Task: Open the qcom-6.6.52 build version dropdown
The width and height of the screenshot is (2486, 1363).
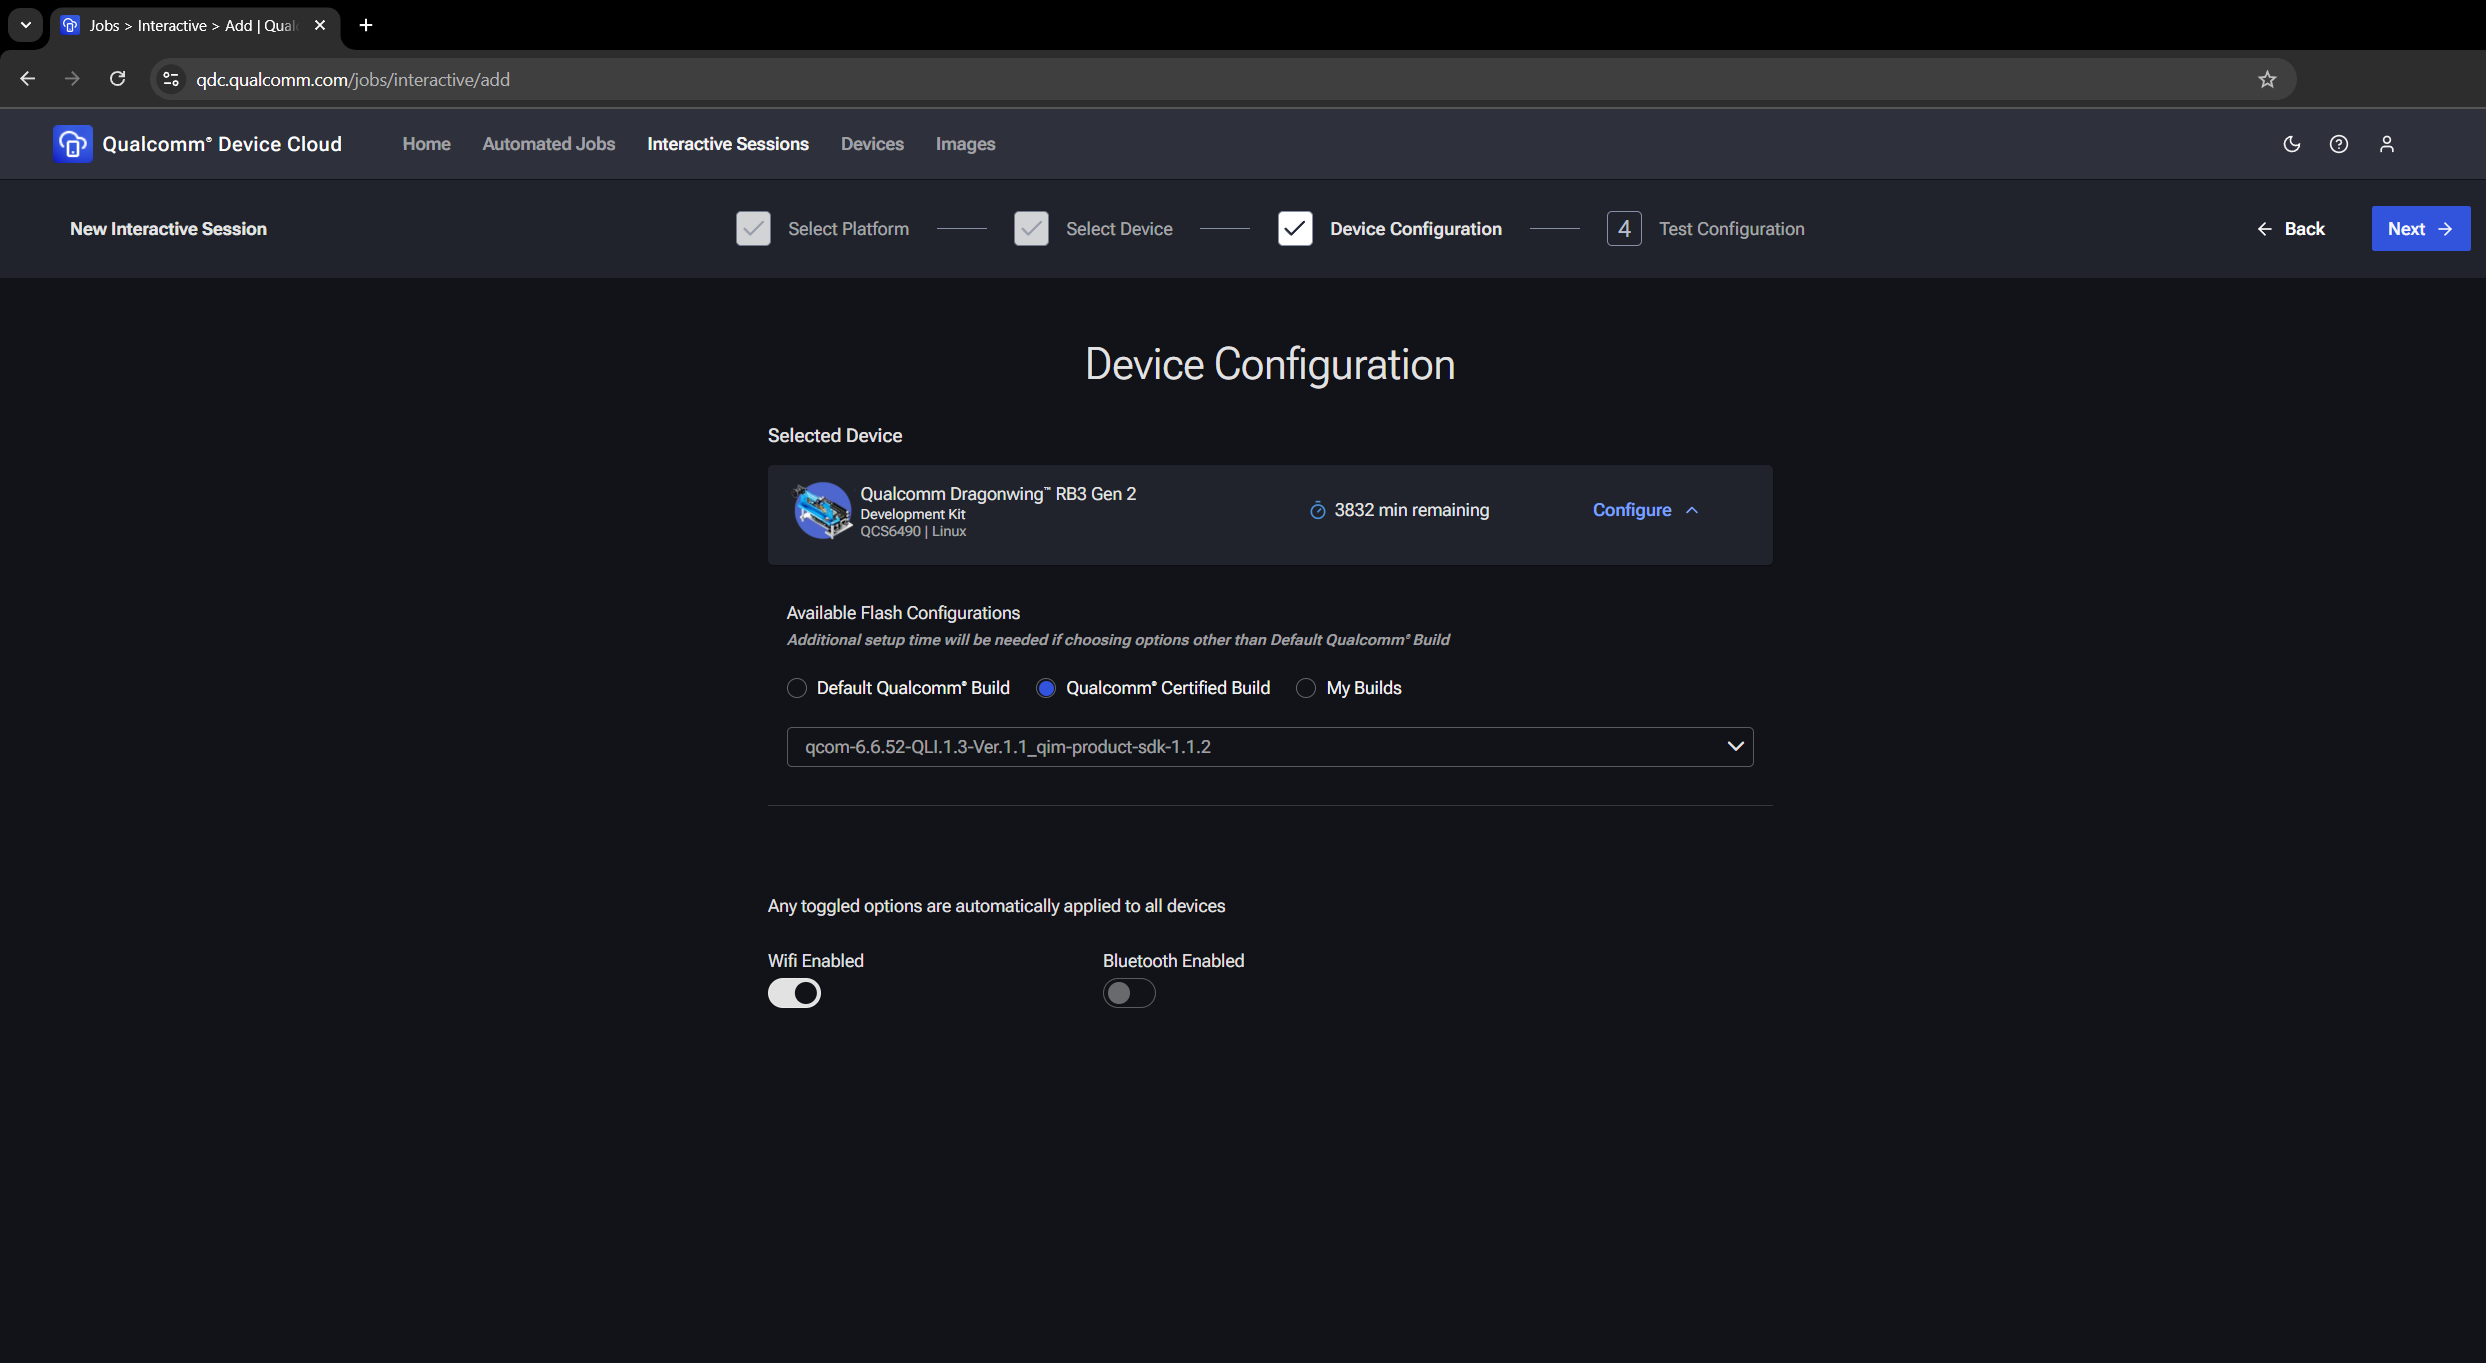Action: tap(1270, 747)
